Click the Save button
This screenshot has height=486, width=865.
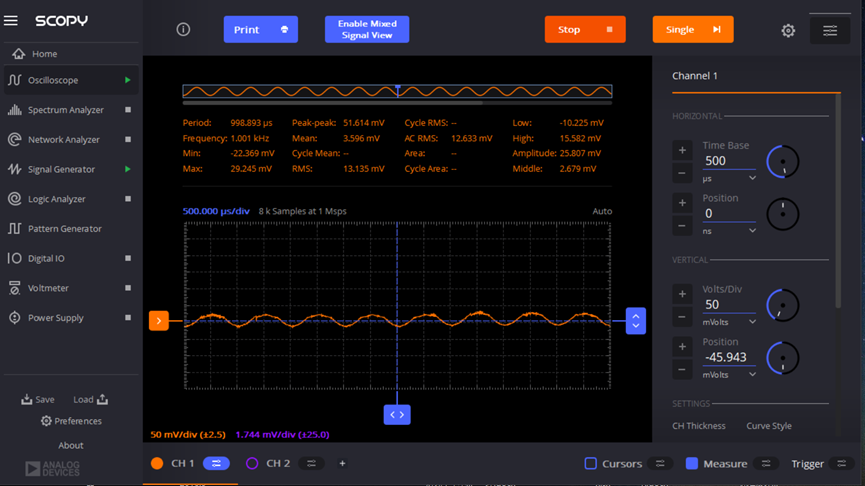[38, 399]
